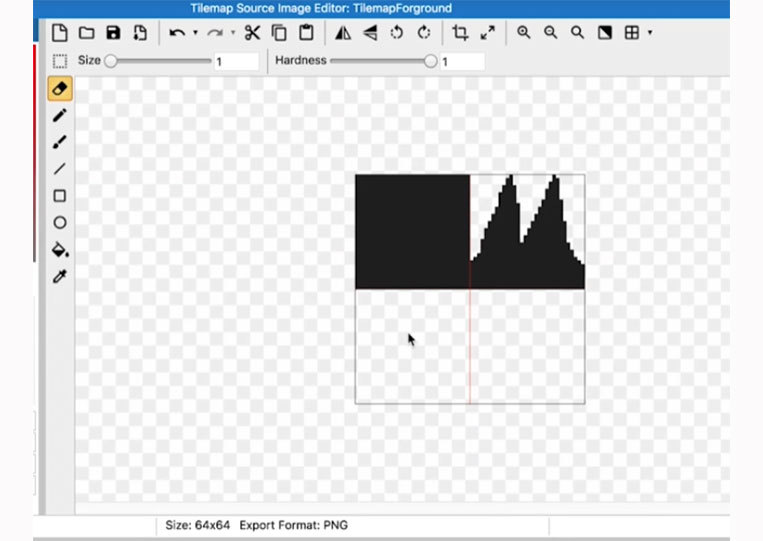Click the solid black tile in canvas
Screen dimensions: 763x541
coord(413,232)
